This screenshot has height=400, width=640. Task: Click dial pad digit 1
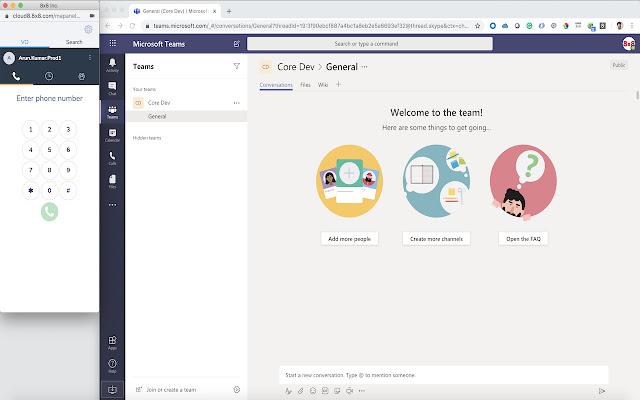pyautogui.click(x=31, y=129)
